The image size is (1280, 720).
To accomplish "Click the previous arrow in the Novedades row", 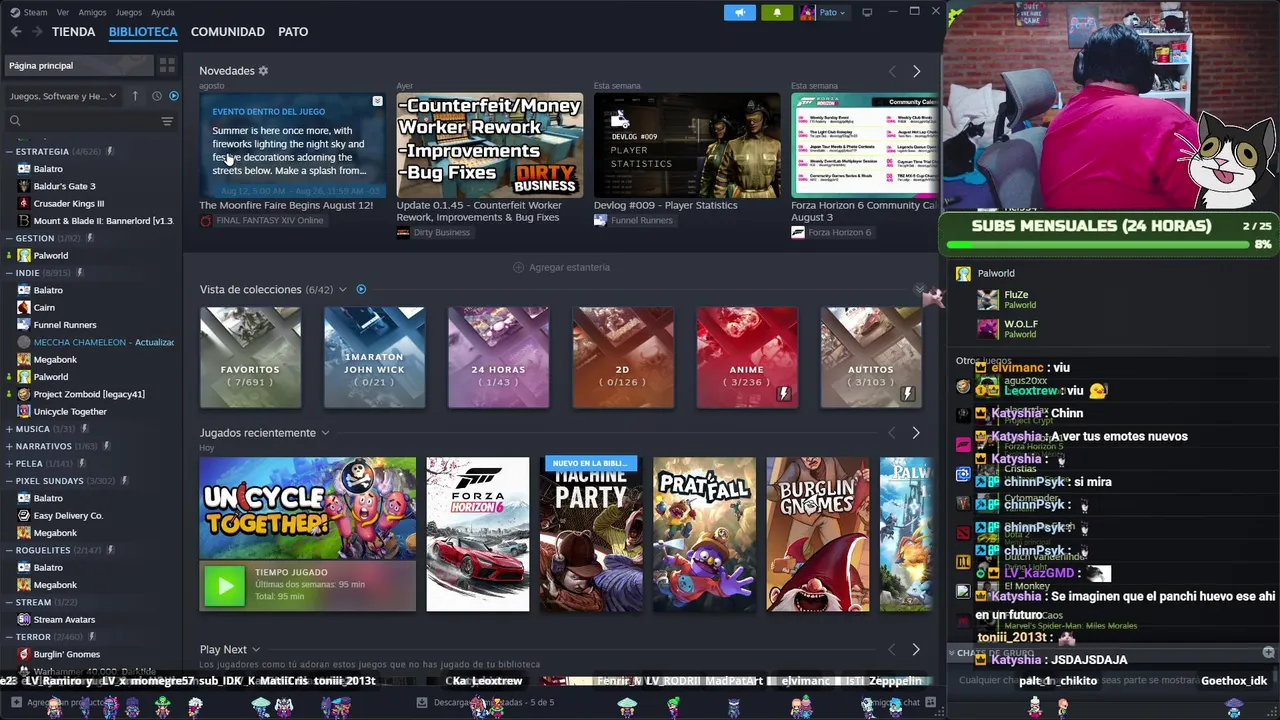I will pyautogui.click(x=892, y=71).
